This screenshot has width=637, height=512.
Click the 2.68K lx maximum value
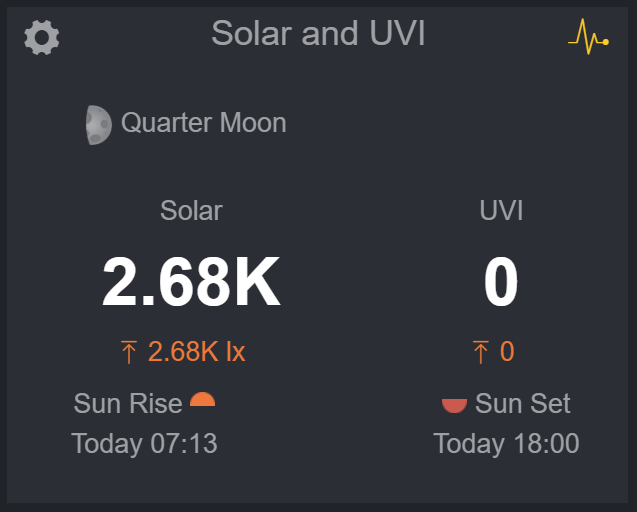[x=196, y=352]
